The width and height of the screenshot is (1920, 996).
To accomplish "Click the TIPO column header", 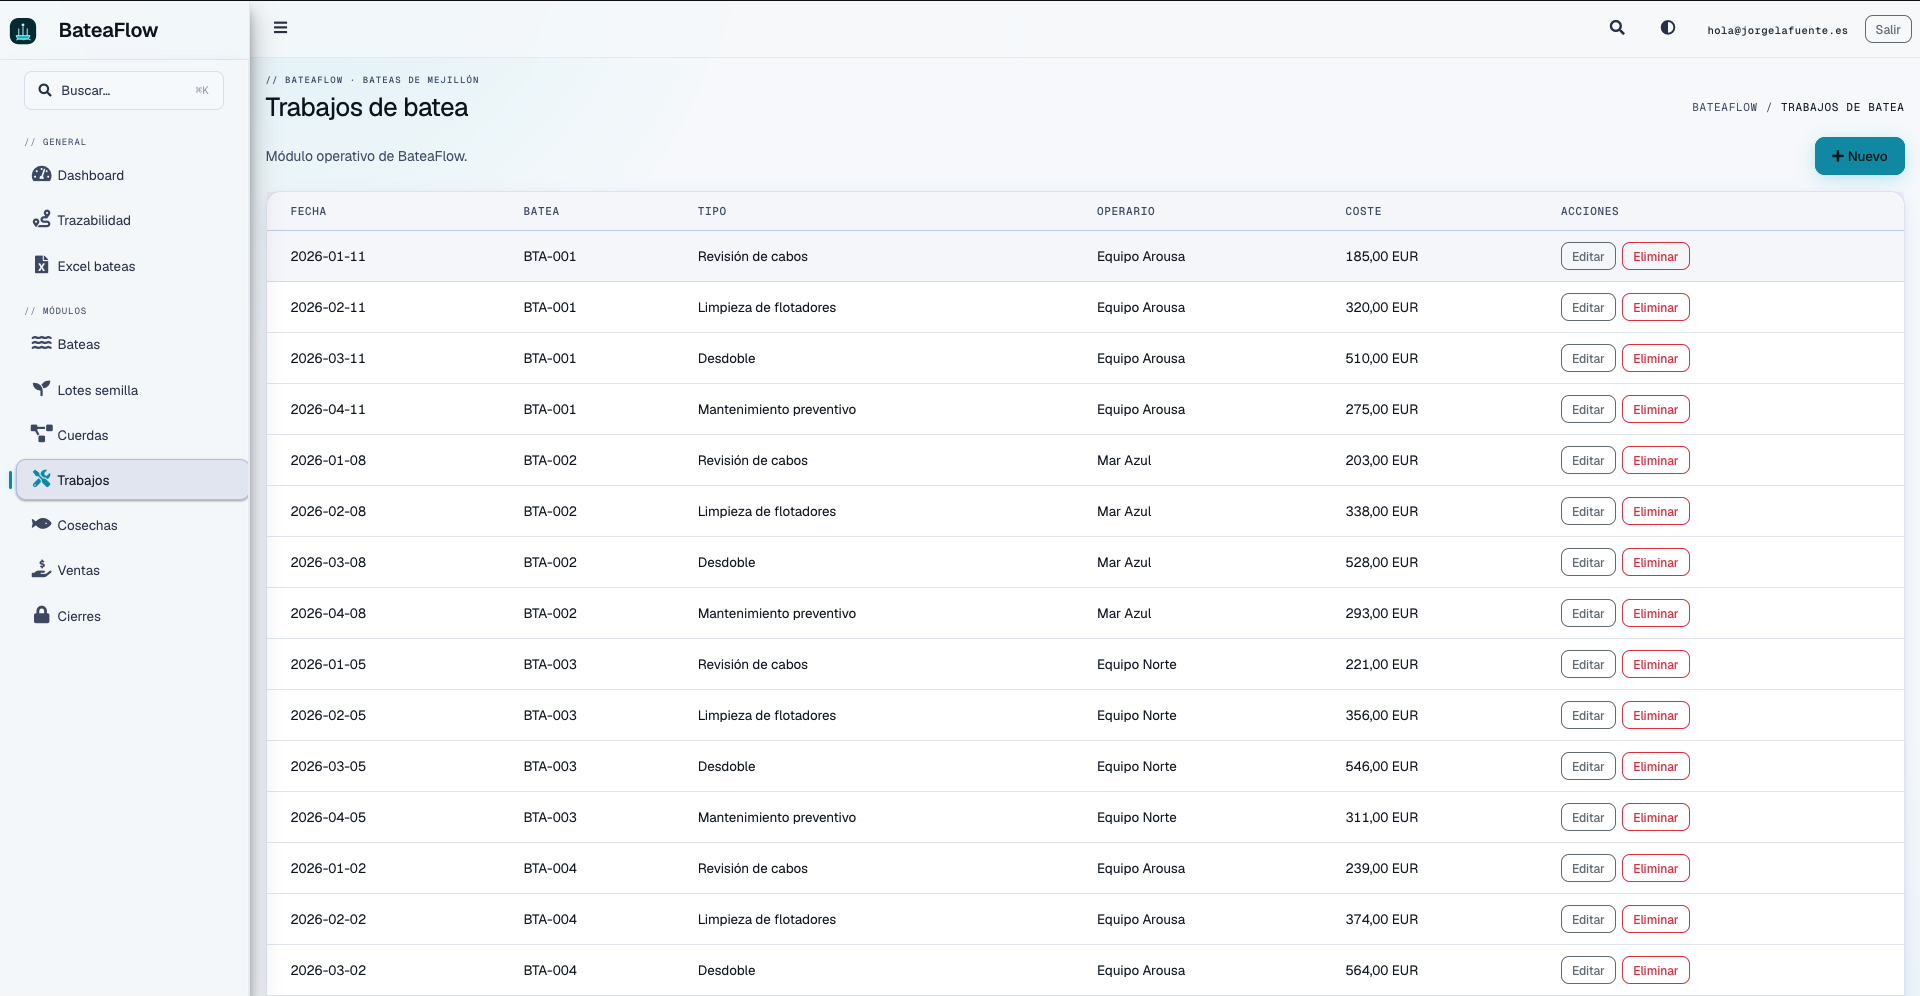I will [x=712, y=211].
